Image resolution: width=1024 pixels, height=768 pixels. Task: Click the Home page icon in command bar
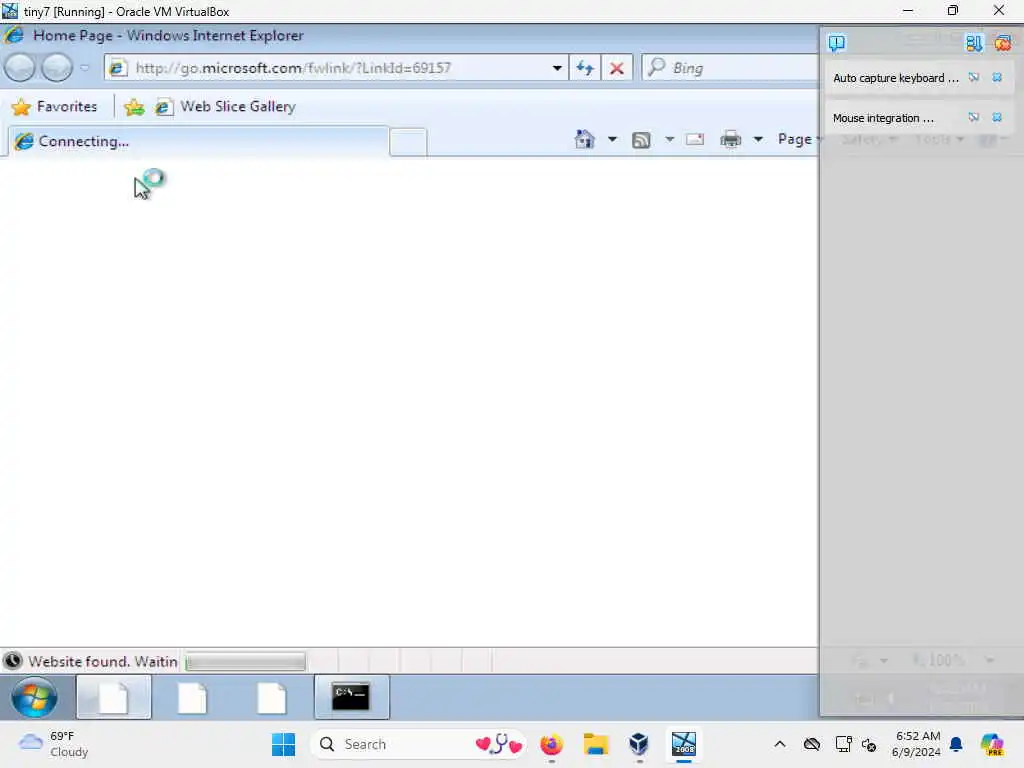pyautogui.click(x=584, y=139)
